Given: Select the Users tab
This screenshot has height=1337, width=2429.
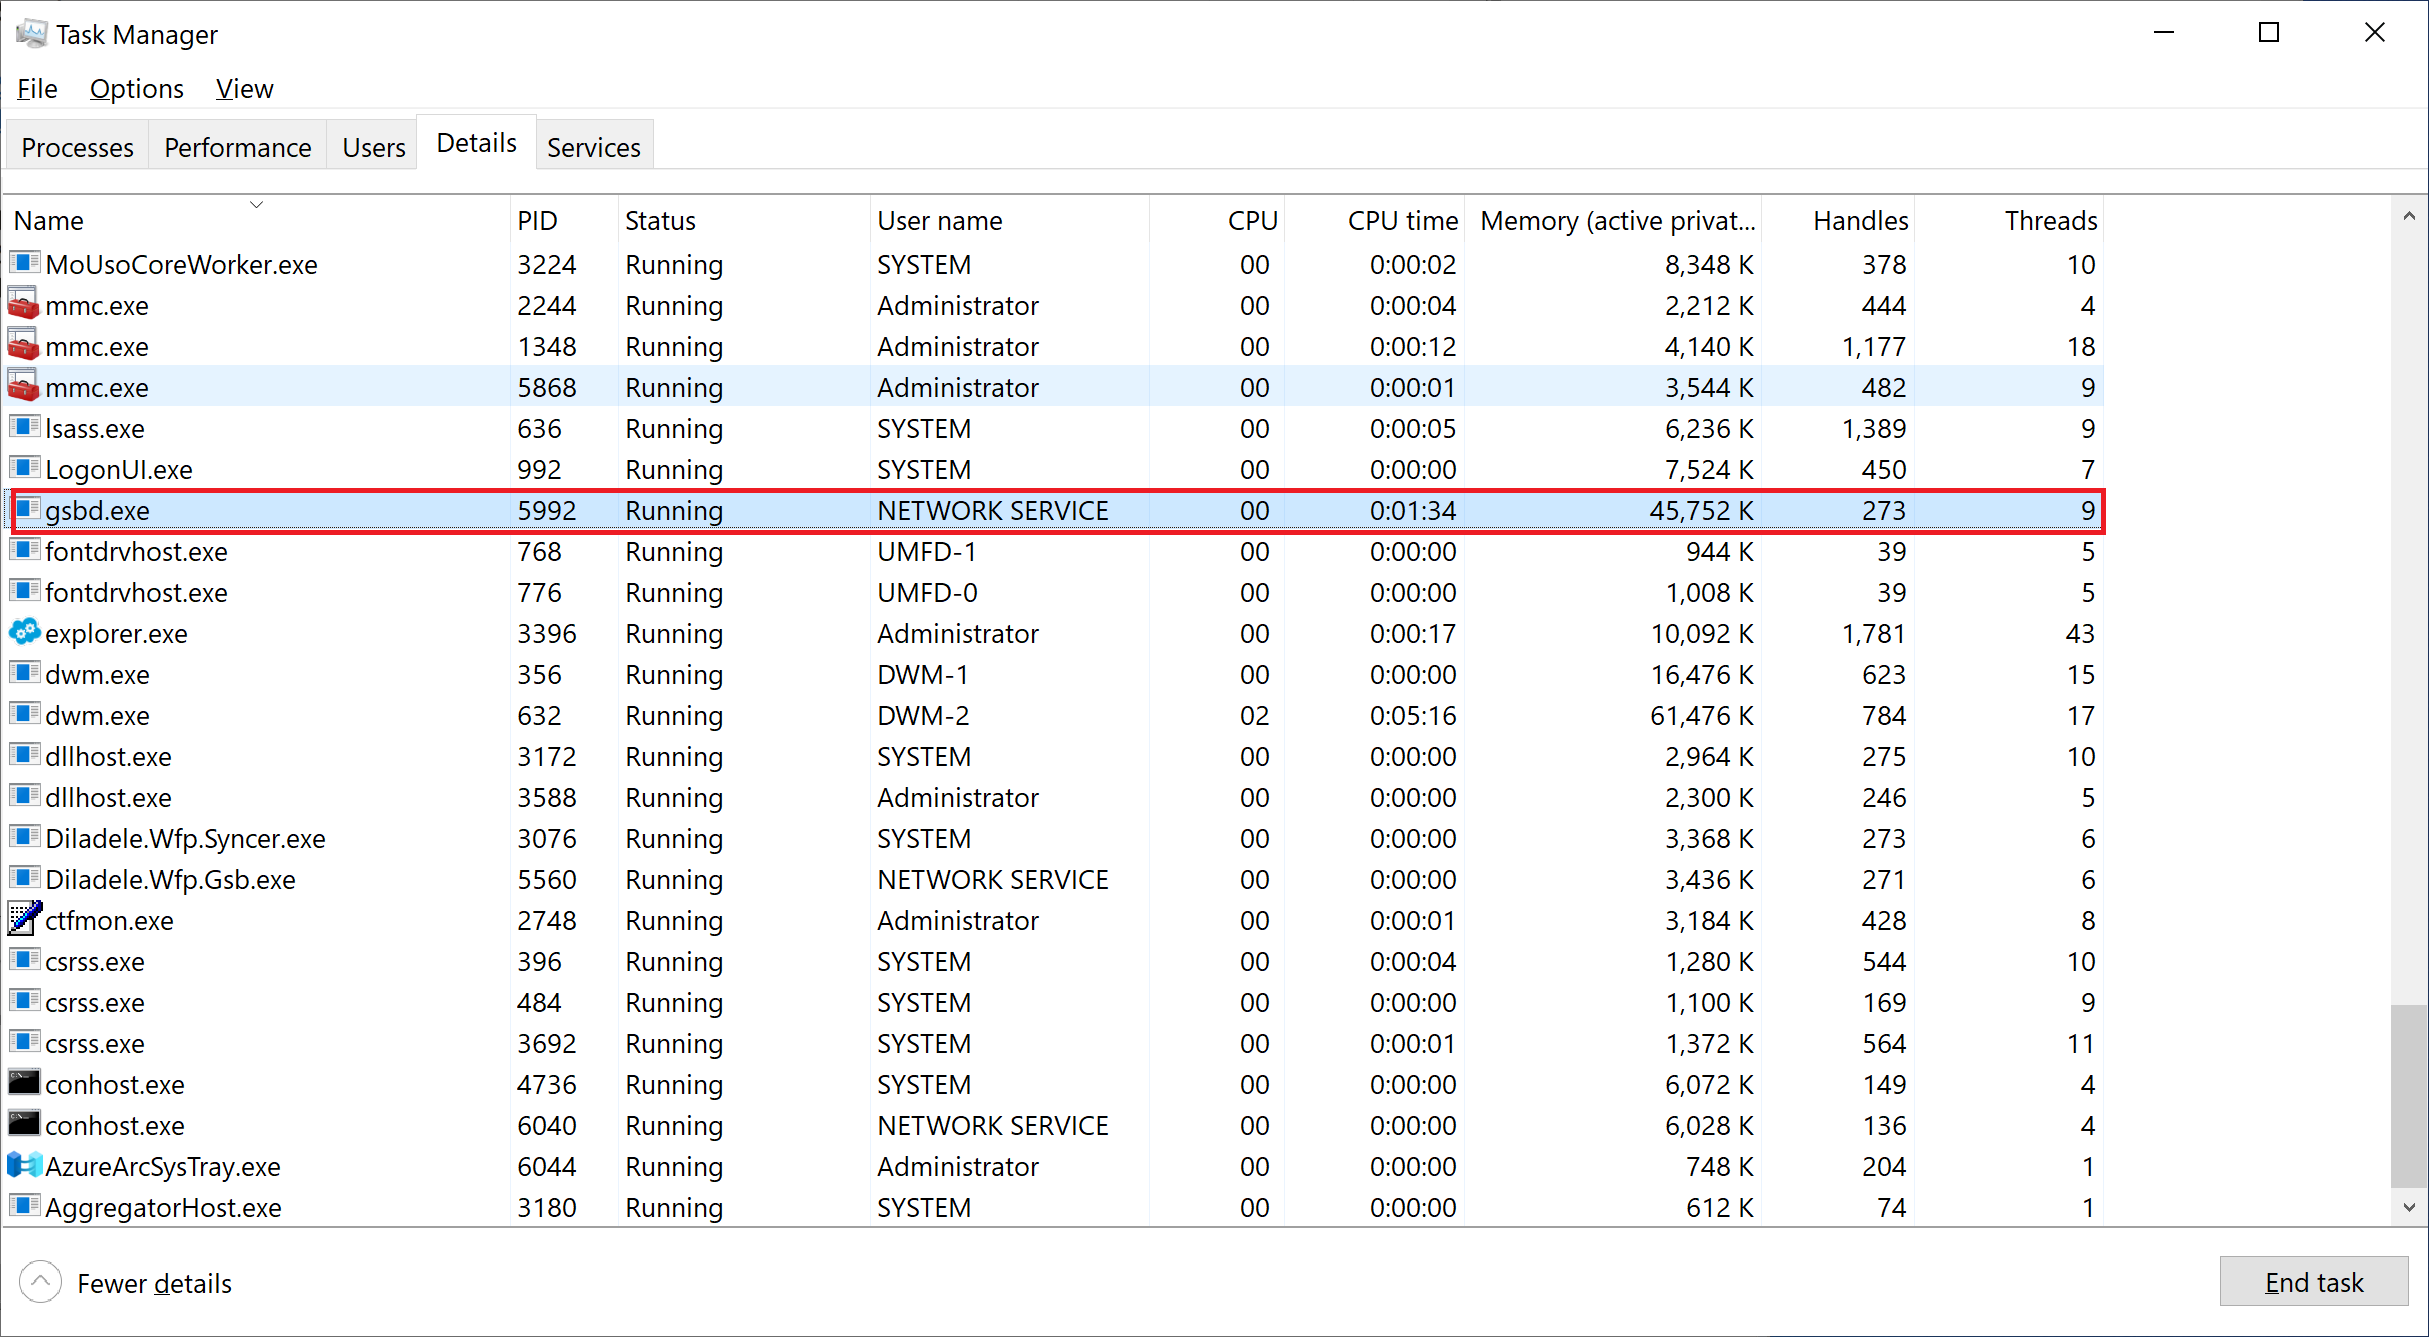Looking at the screenshot, I should pyautogui.click(x=374, y=147).
